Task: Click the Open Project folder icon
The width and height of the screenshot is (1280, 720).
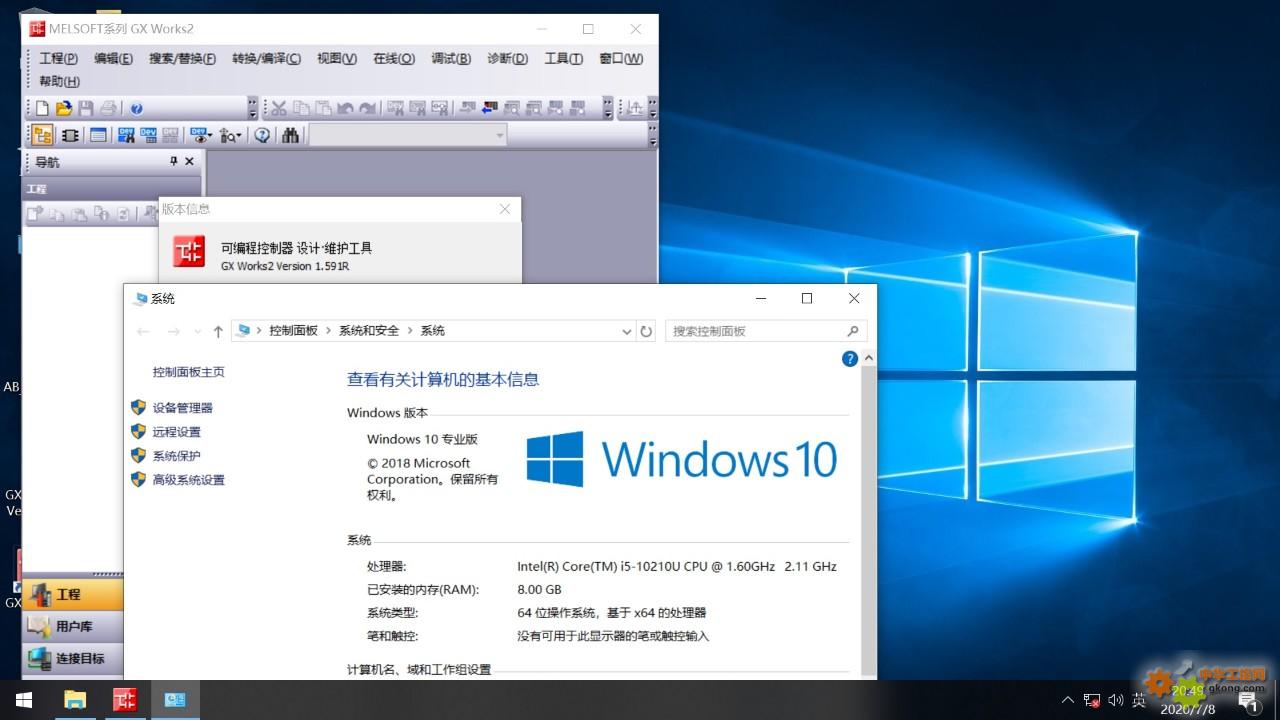Action: click(x=64, y=108)
